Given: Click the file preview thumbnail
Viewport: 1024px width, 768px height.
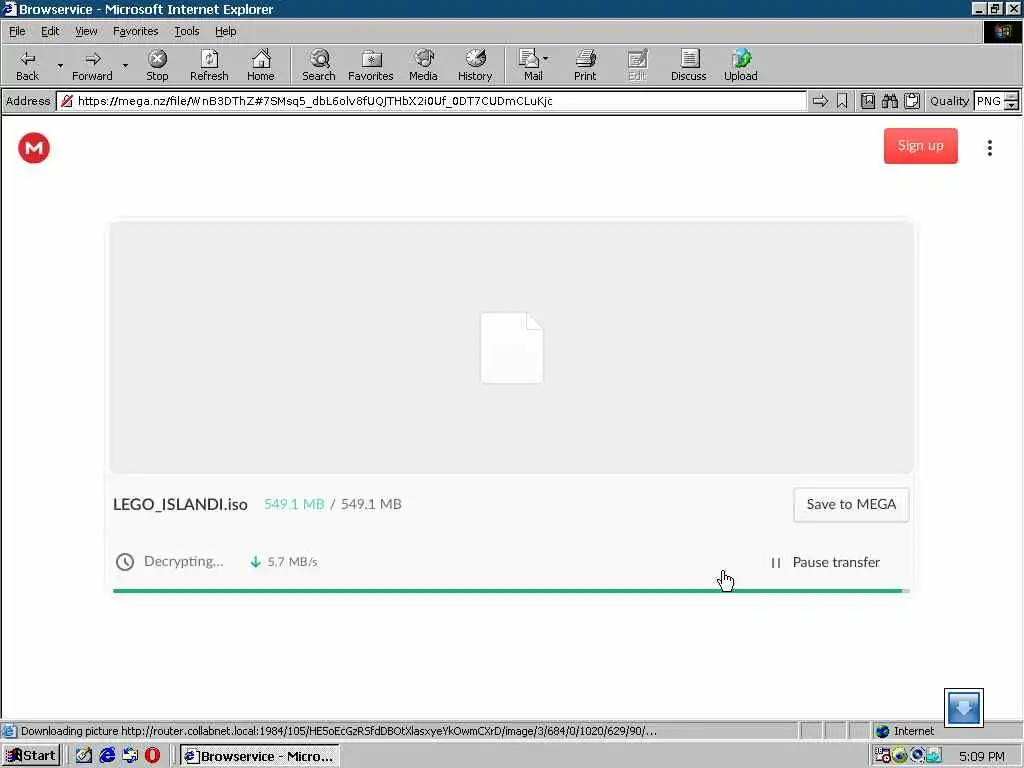Looking at the screenshot, I should (x=511, y=347).
